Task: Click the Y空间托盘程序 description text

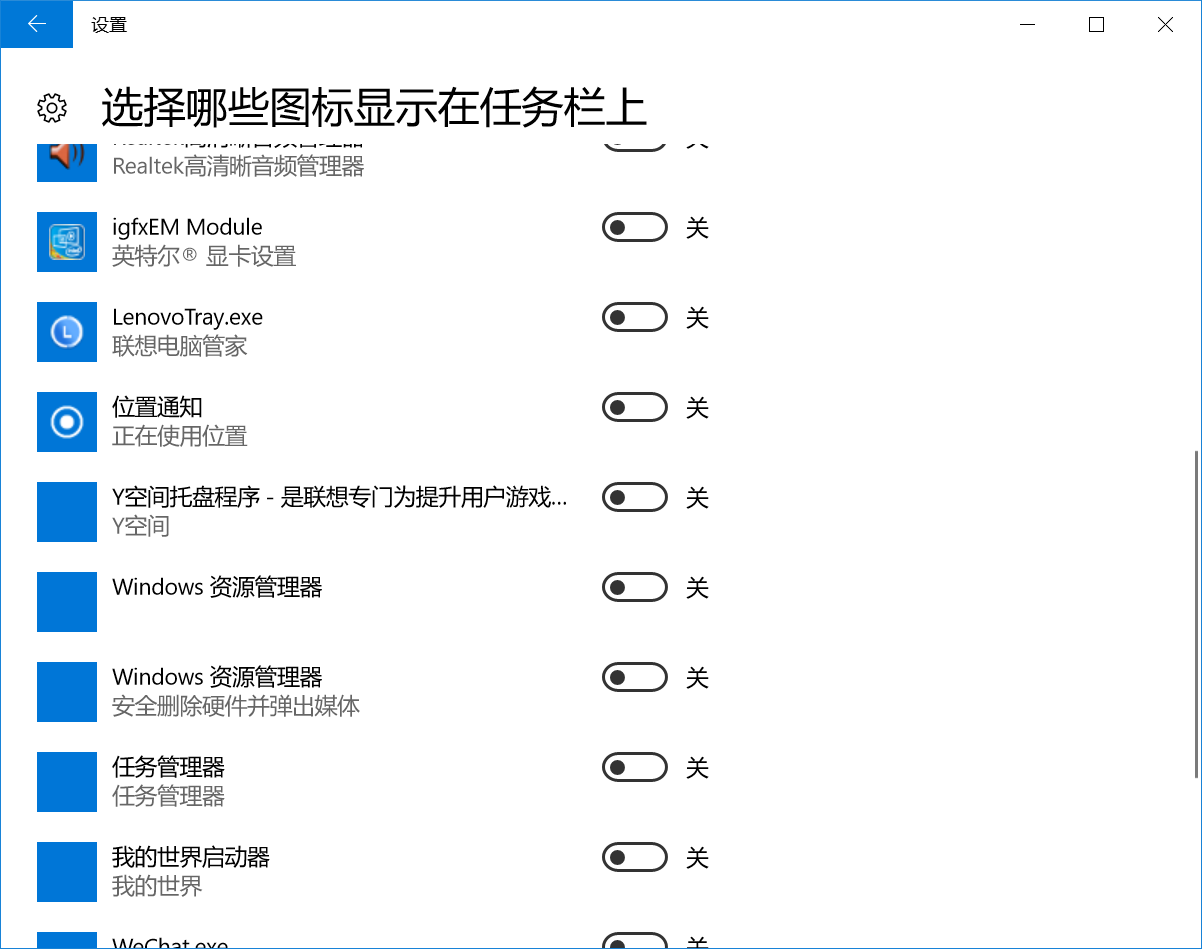Action: click(x=340, y=497)
